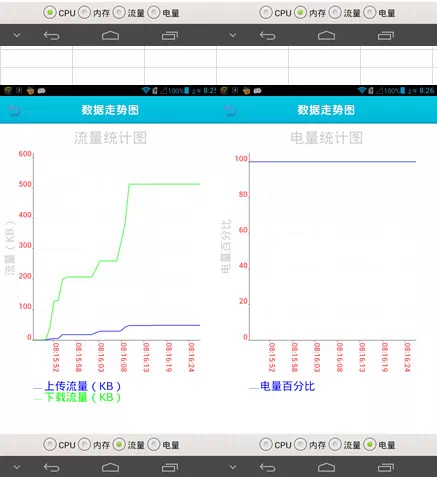This screenshot has height=477, width=437.
Task: Tap time label 08:16:24 under 电量统计图 chart
Action: pyautogui.click(x=407, y=357)
